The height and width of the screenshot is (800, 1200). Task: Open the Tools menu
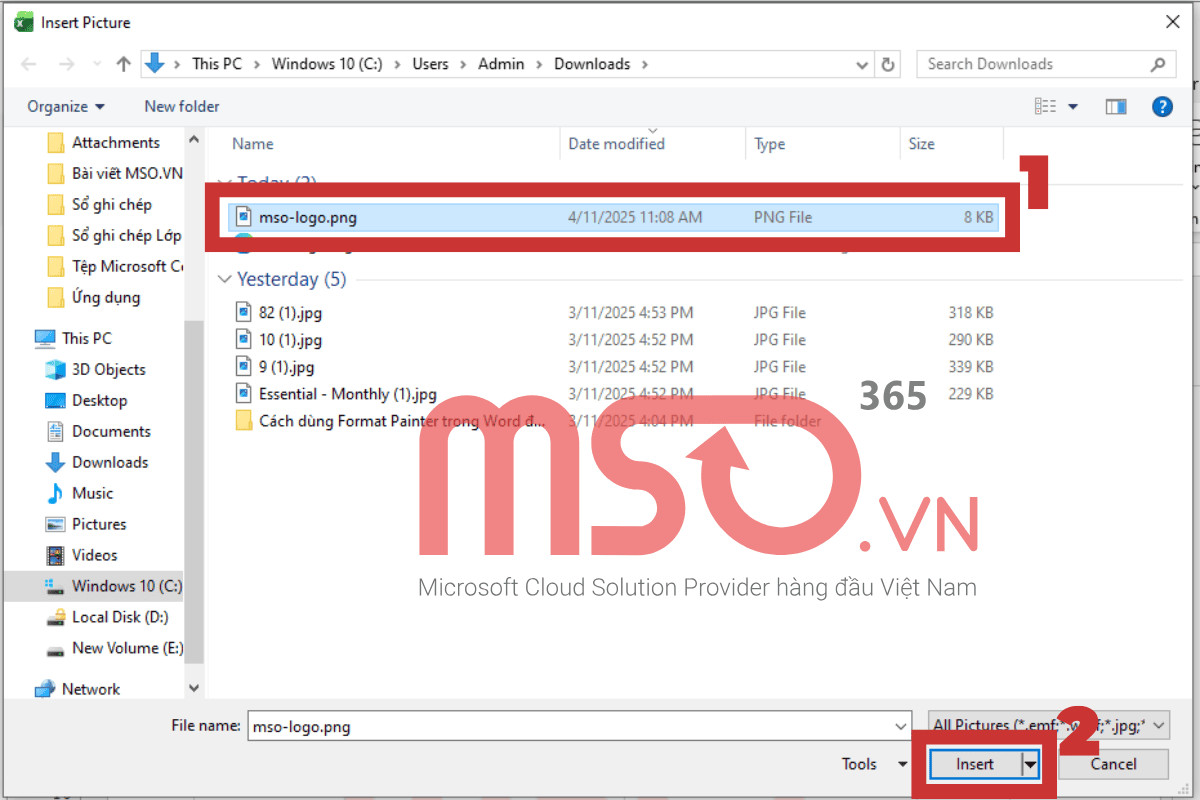point(873,764)
